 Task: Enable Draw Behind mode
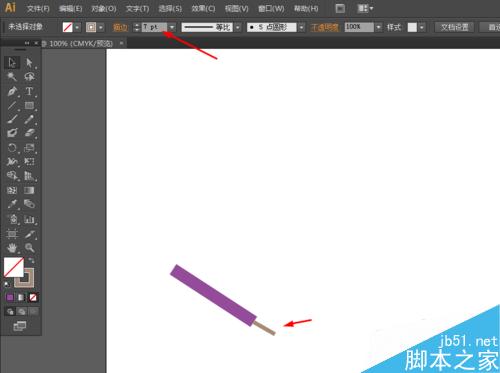click(22, 312)
